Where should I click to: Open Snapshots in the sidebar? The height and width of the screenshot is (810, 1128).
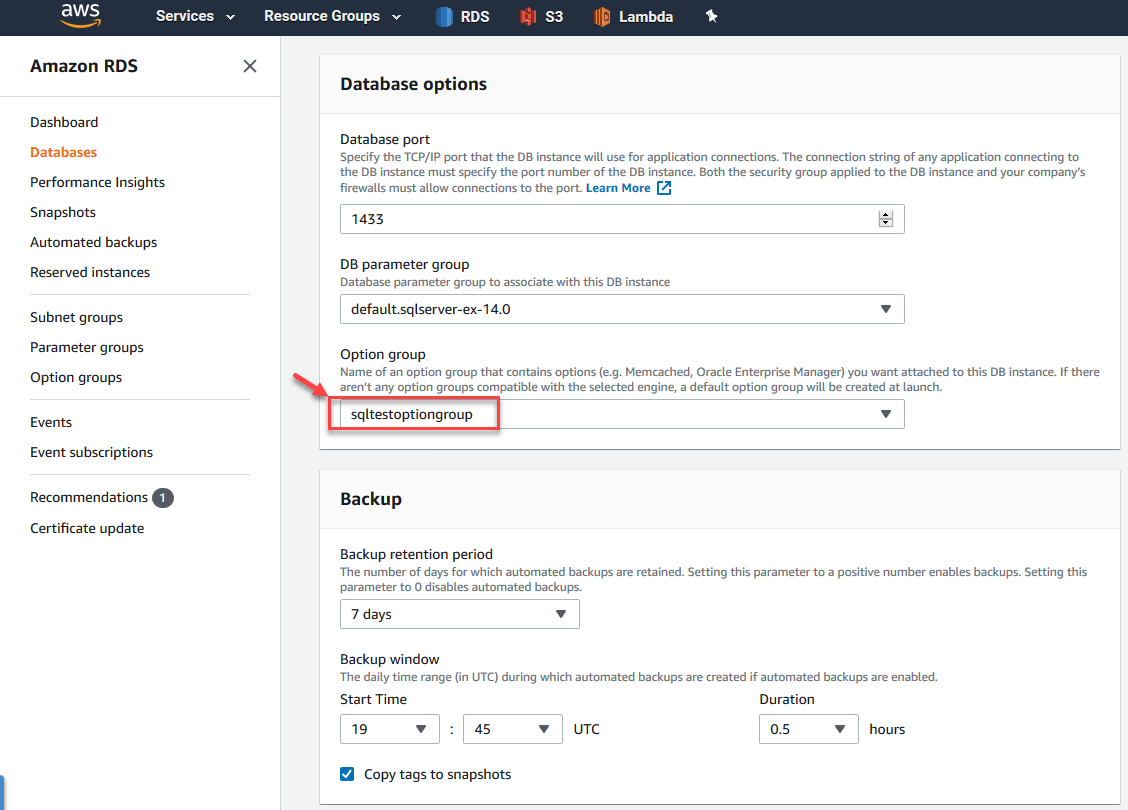63,212
